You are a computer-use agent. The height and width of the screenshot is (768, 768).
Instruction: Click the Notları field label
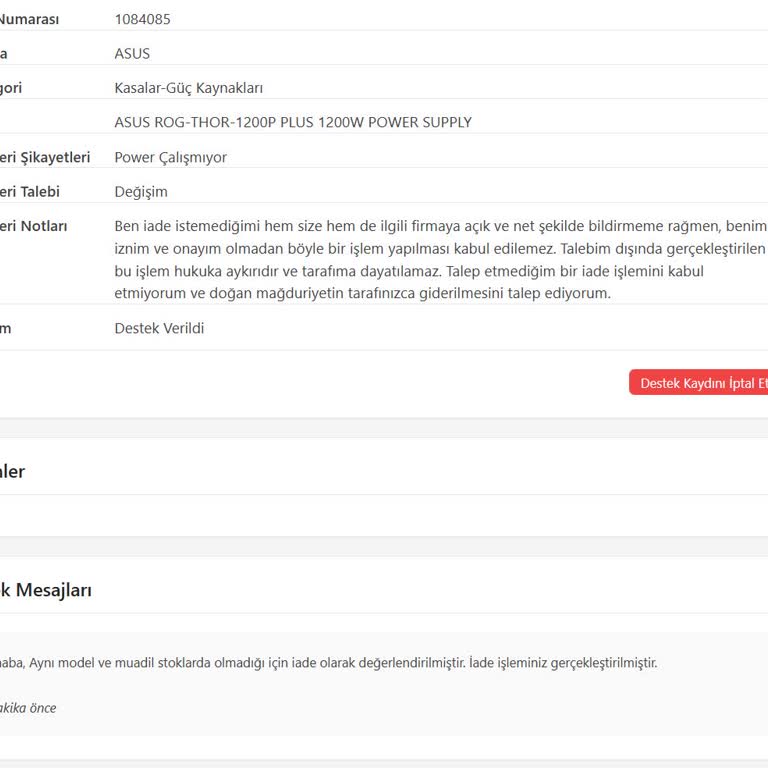33,226
